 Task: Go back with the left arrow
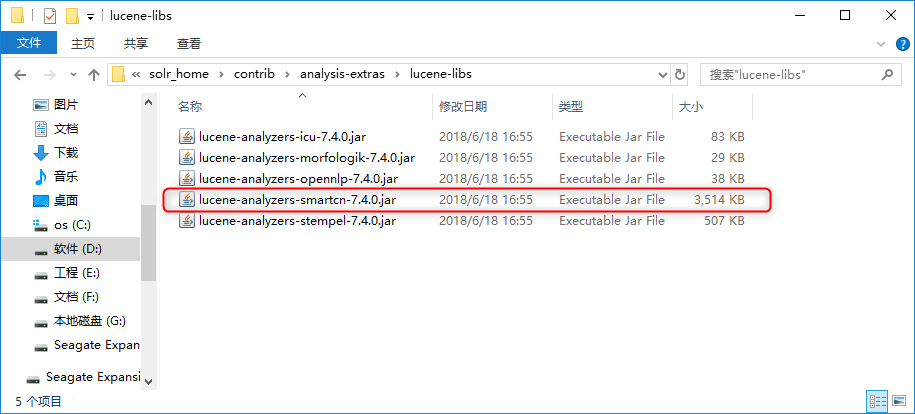(20, 75)
